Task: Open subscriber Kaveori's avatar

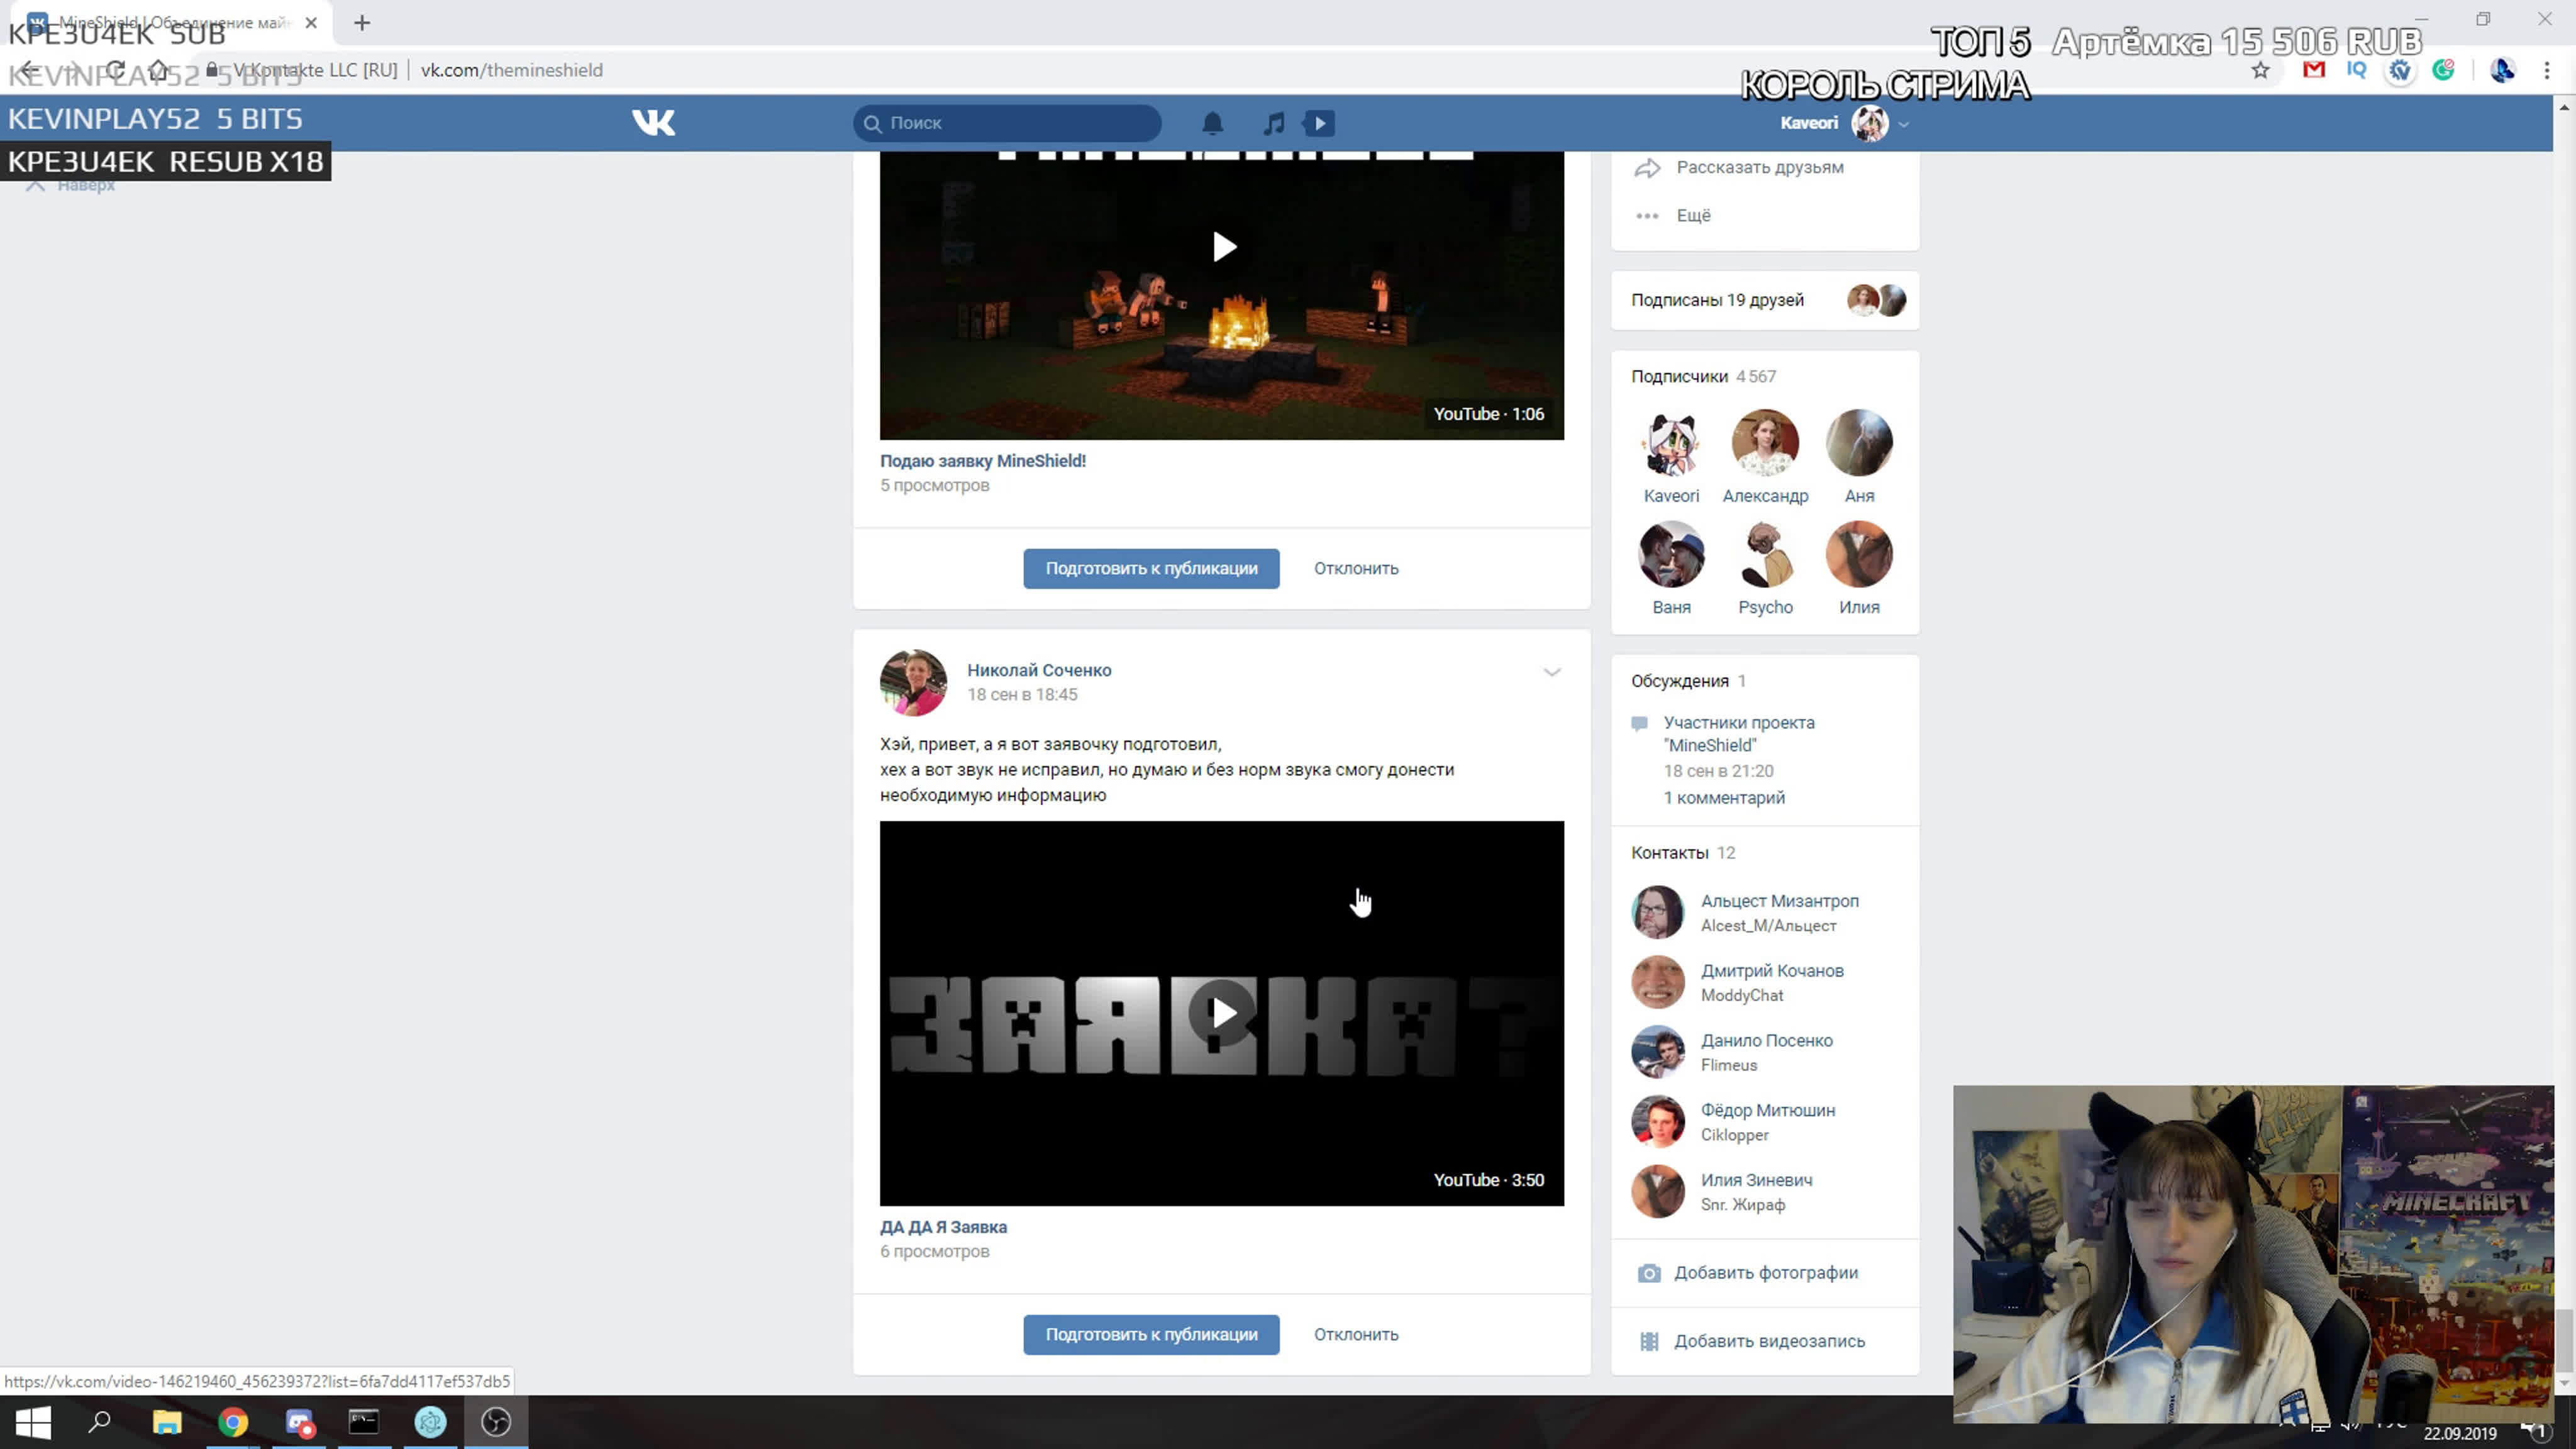Action: click(1671, 442)
